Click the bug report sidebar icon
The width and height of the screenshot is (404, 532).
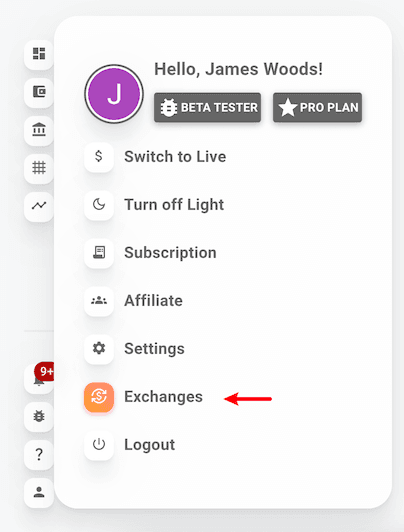pyautogui.click(x=39, y=416)
